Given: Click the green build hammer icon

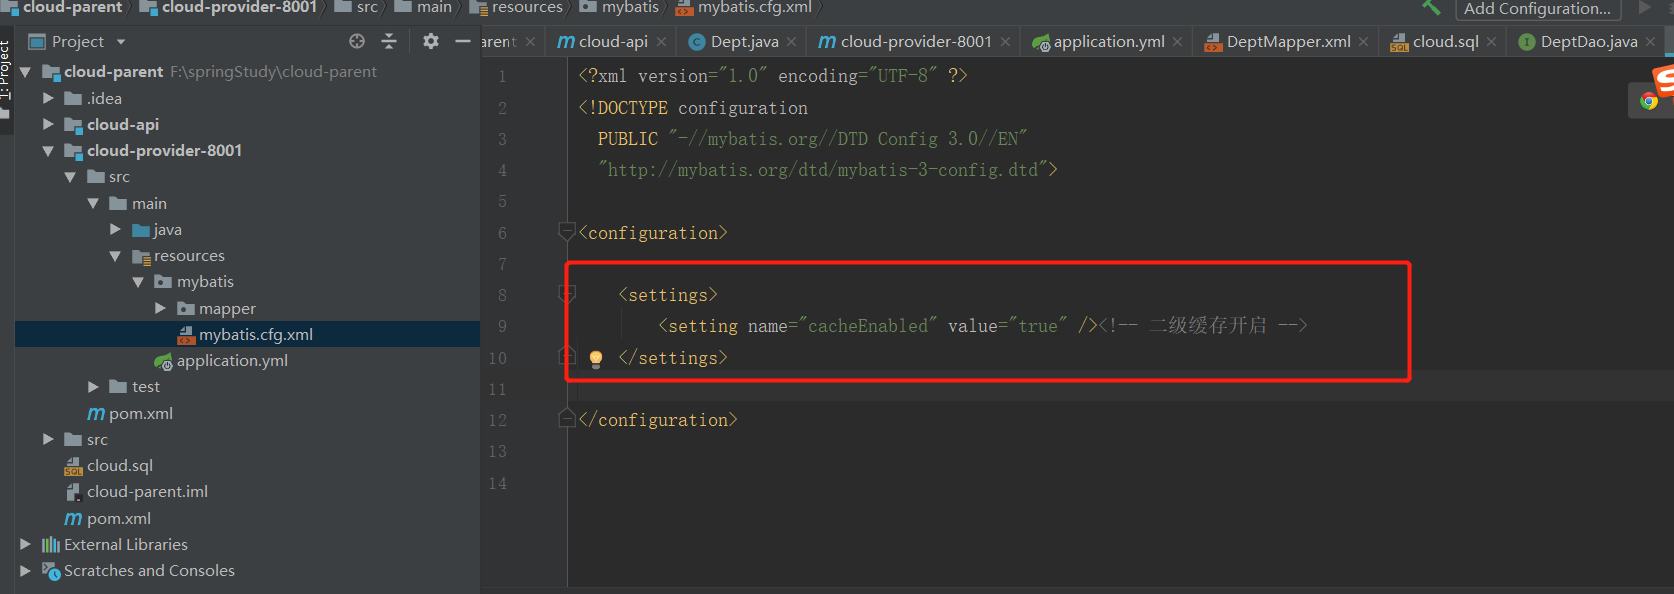Looking at the screenshot, I should coord(1431,8).
